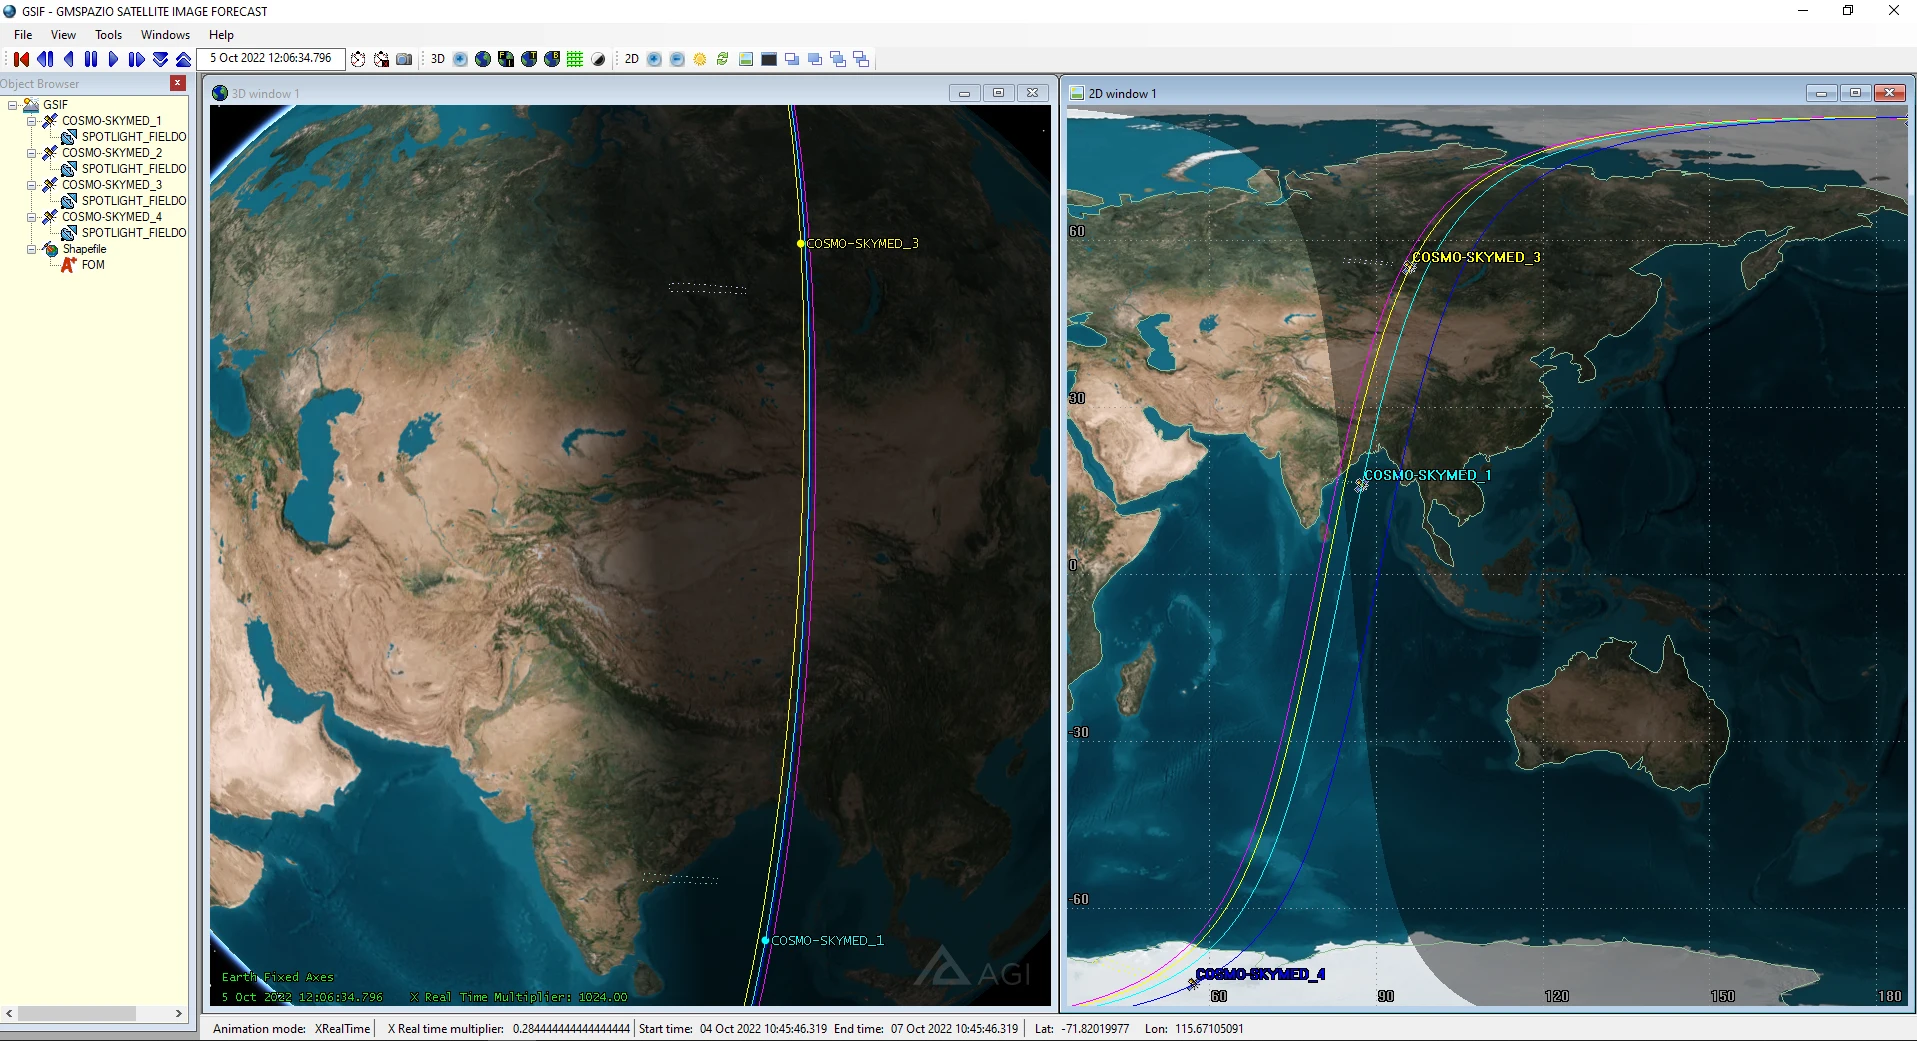Viewport: 1917px width, 1041px height.
Task: Maximize the 3D window 1
Action: [998, 93]
